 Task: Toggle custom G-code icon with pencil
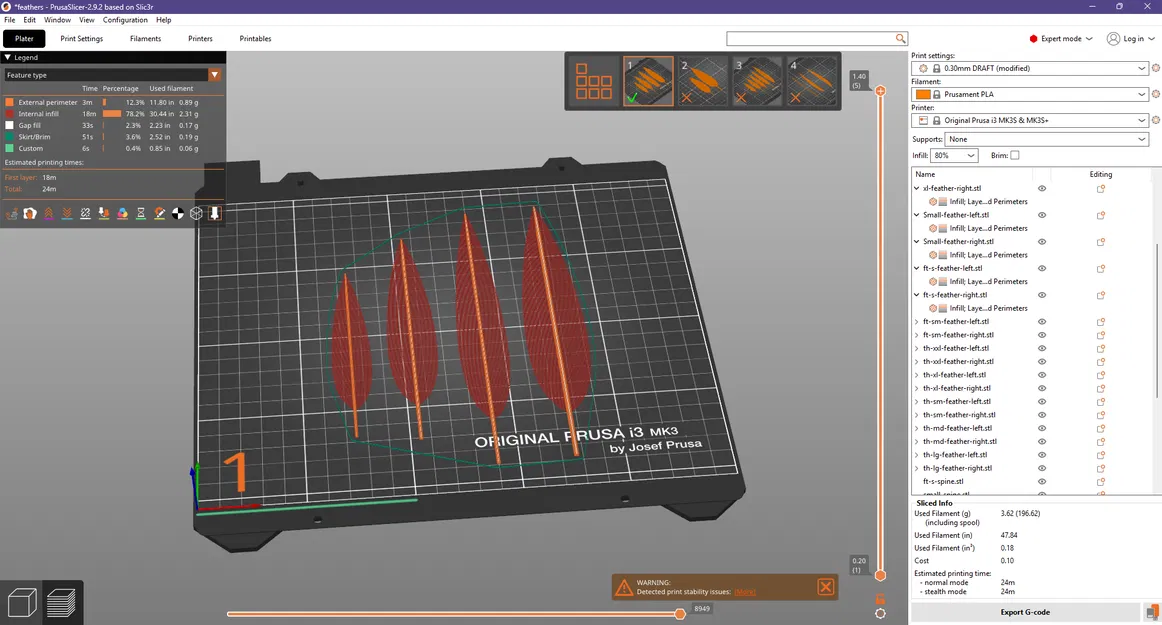159,214
